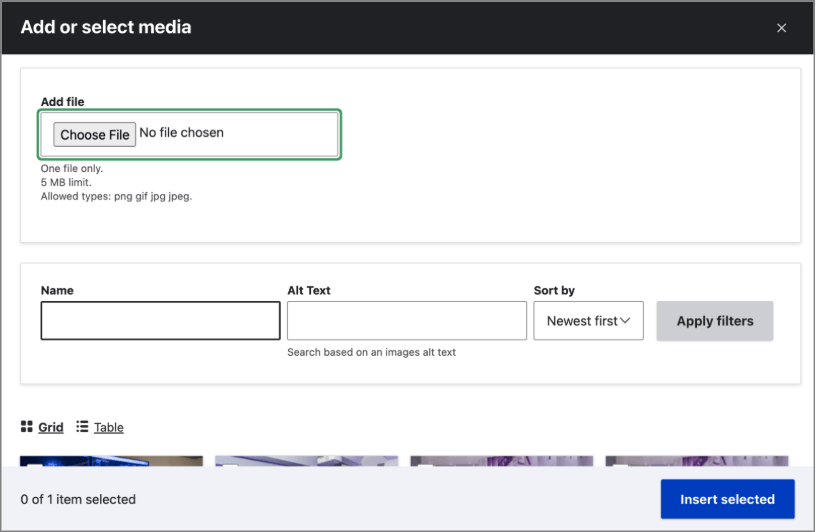
Task: Click the 'Sort by' label
Action: [554, 290]
